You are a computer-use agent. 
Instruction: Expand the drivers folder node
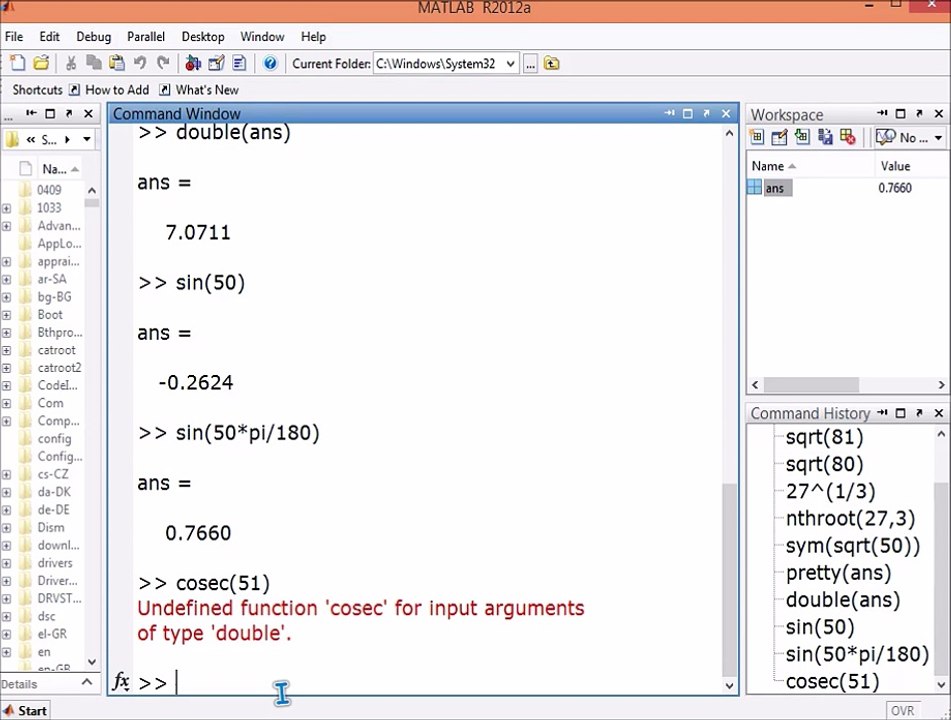click(x=7, y=564)
